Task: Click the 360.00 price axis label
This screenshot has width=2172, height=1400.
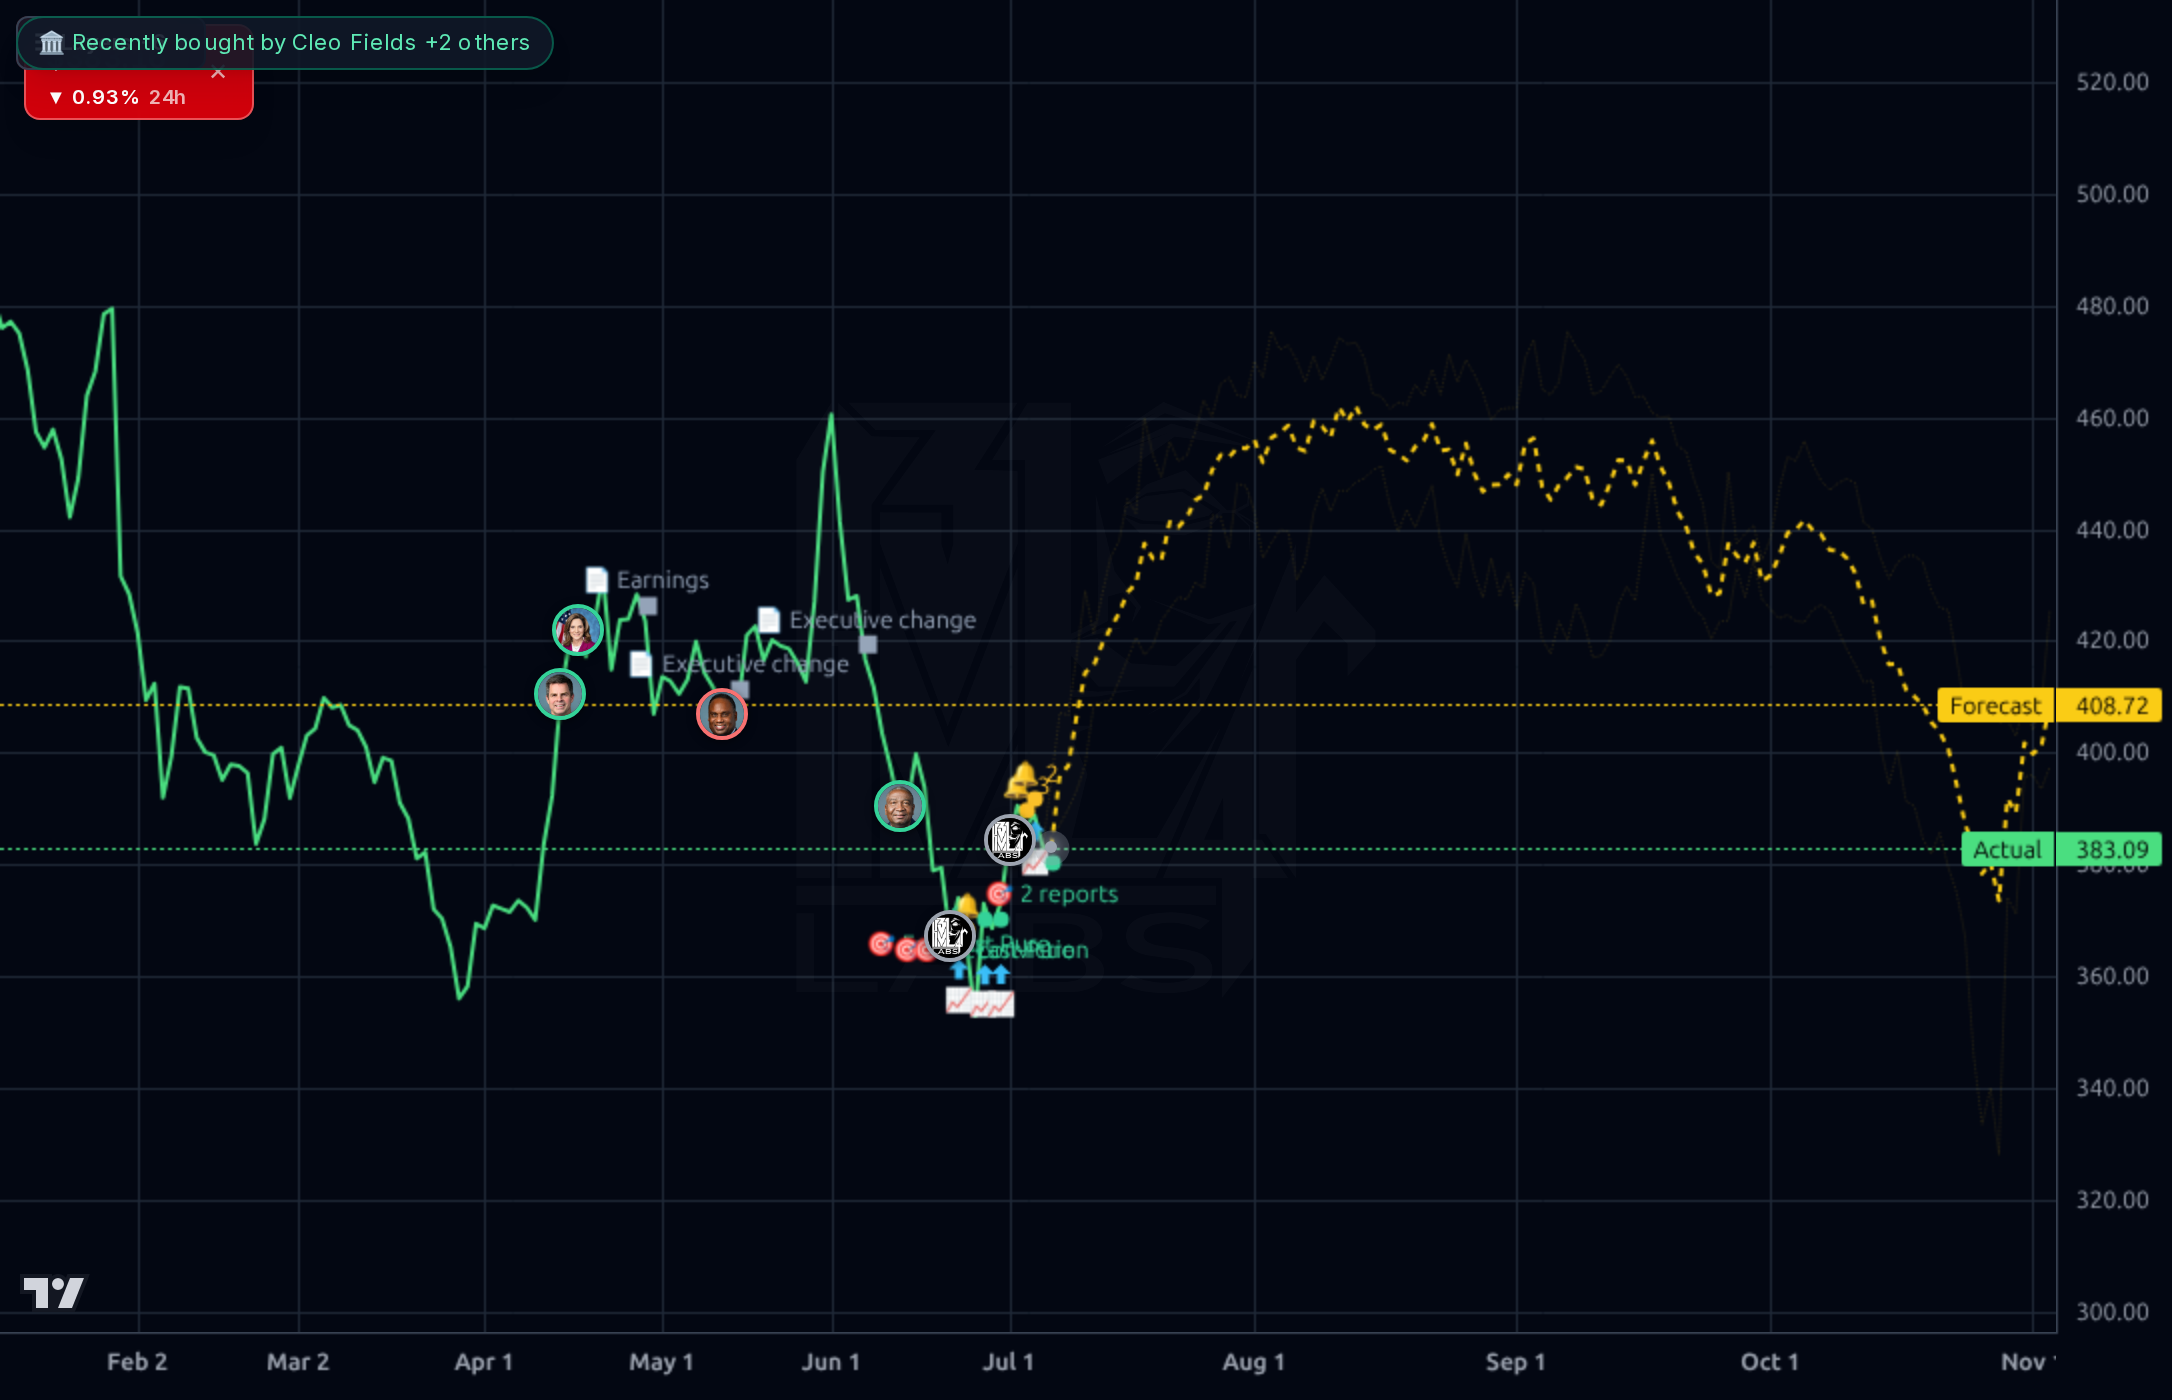Action: coord(2112,976)
